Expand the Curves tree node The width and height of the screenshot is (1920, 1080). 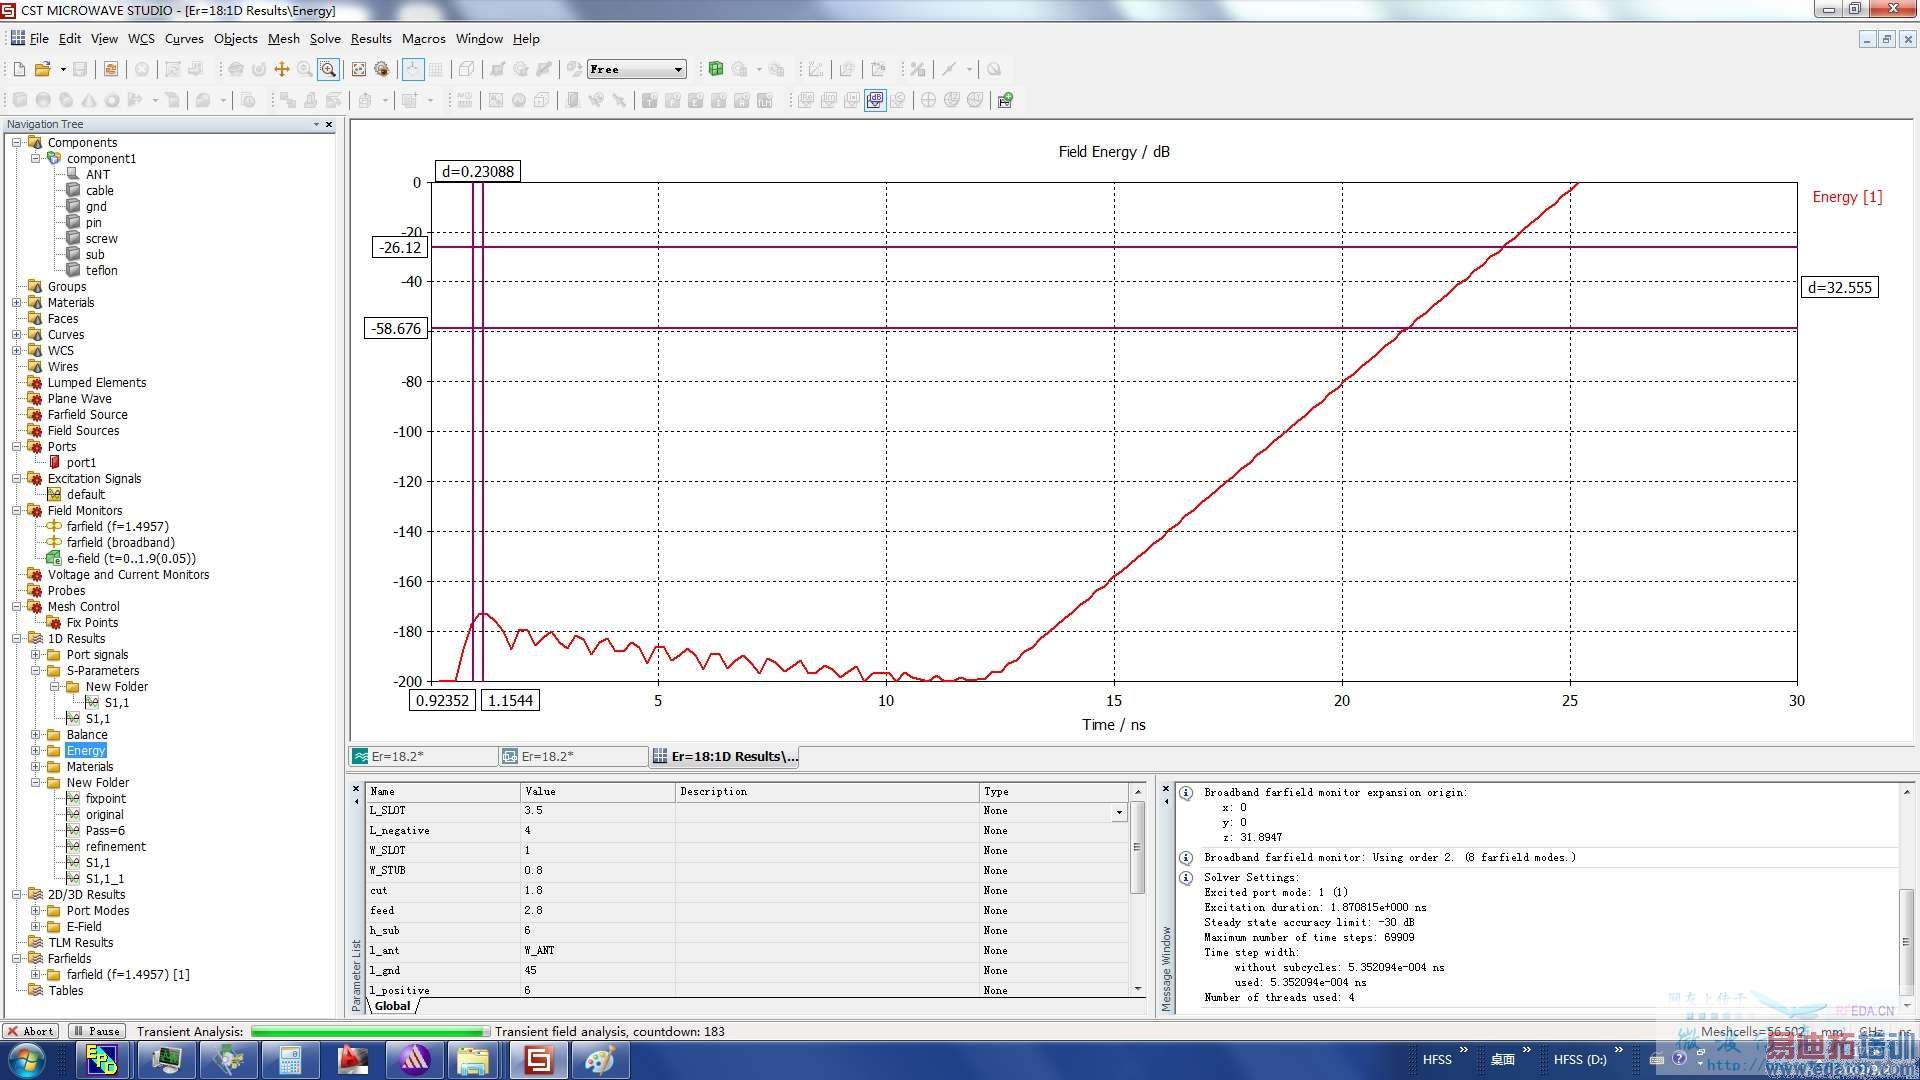coord(16,334)
